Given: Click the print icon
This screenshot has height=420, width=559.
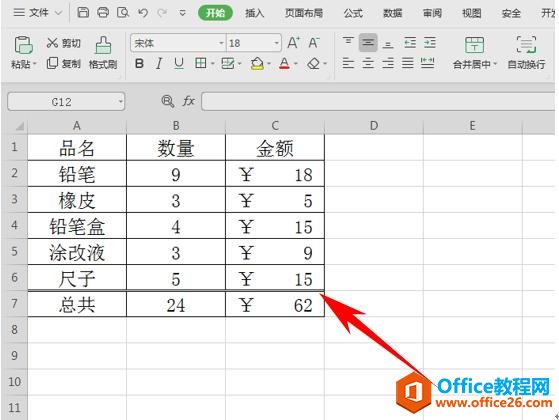Looking at the screenshot, I should point(103,13).
